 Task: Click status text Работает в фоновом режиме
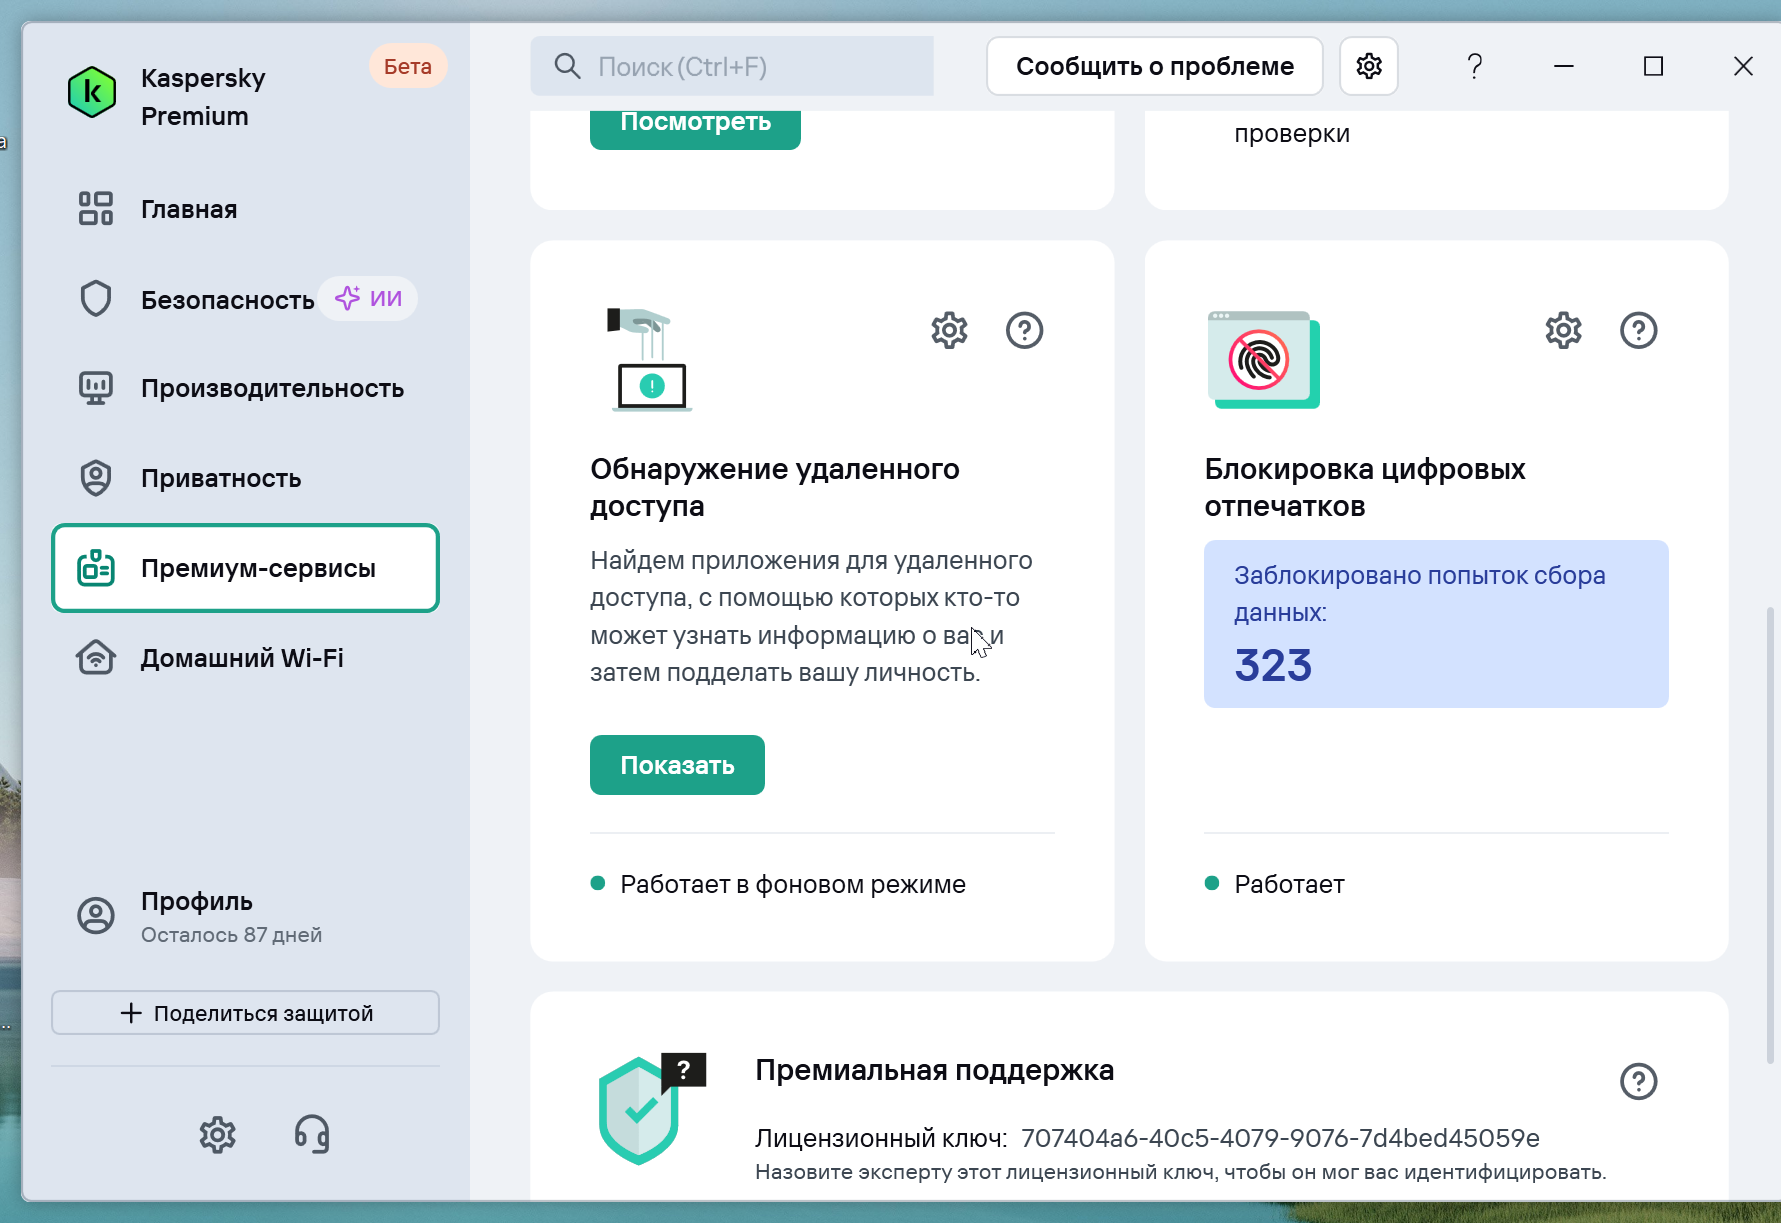793,884
